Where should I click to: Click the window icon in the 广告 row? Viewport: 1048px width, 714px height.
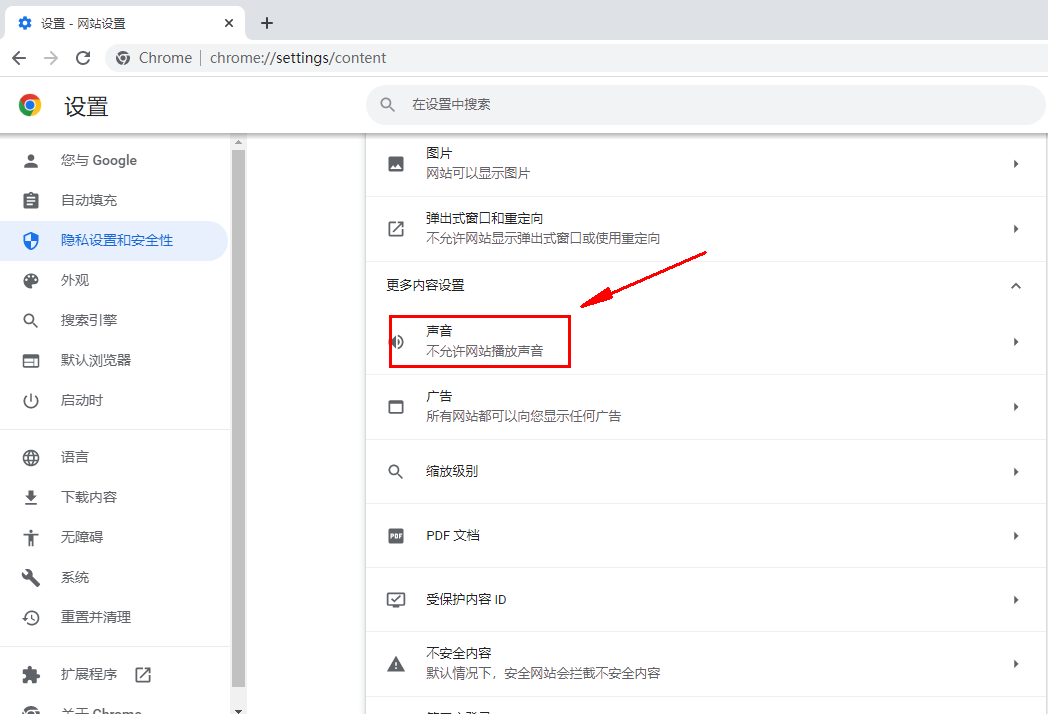coord(396,406)
